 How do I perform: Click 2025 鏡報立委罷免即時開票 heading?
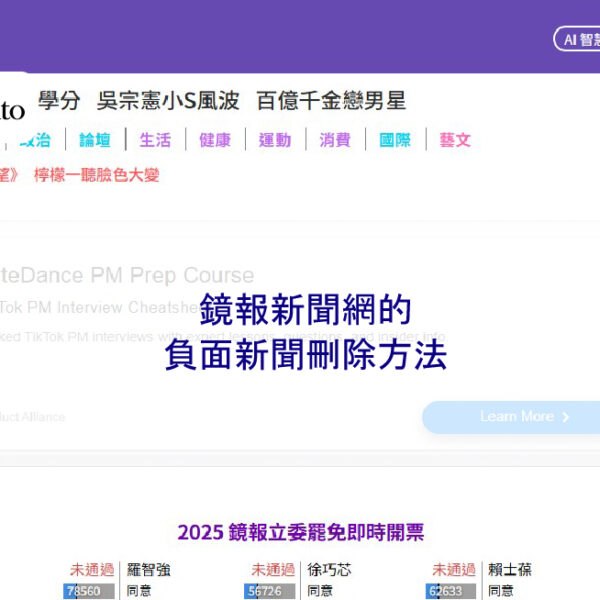tap(301, 532)
